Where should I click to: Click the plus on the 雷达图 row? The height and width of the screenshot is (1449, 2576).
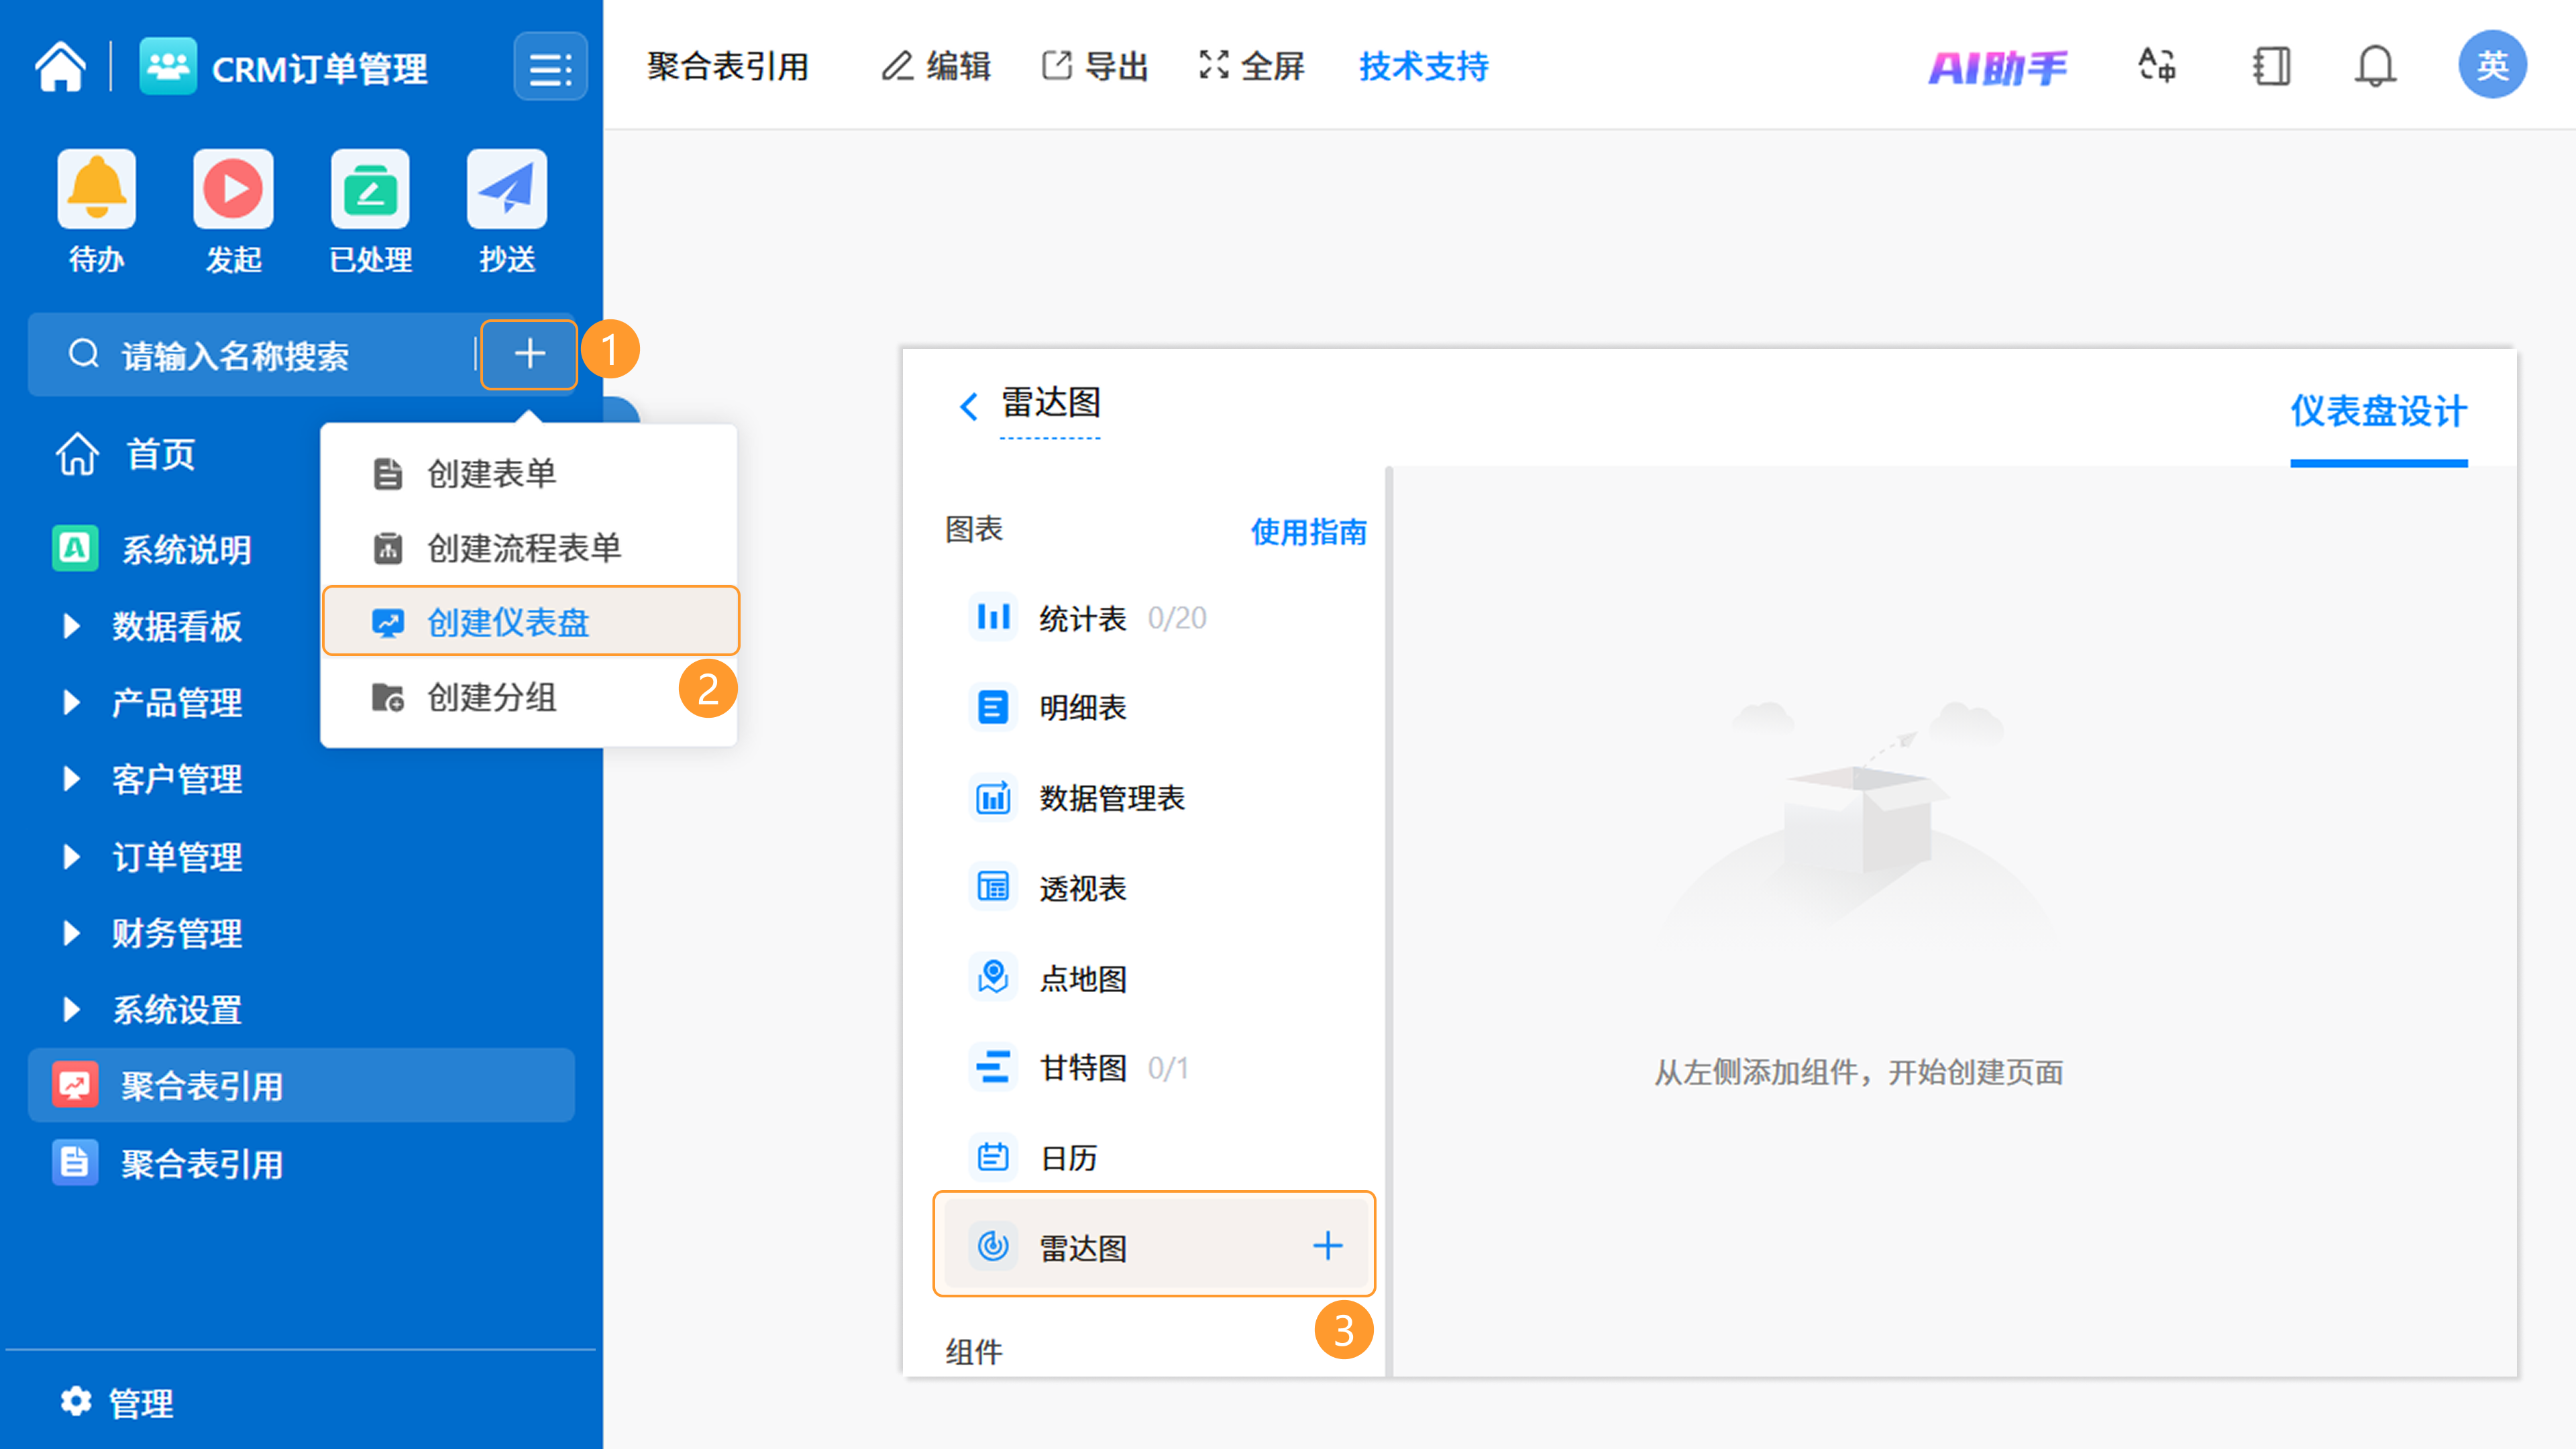(1327, 1246)
